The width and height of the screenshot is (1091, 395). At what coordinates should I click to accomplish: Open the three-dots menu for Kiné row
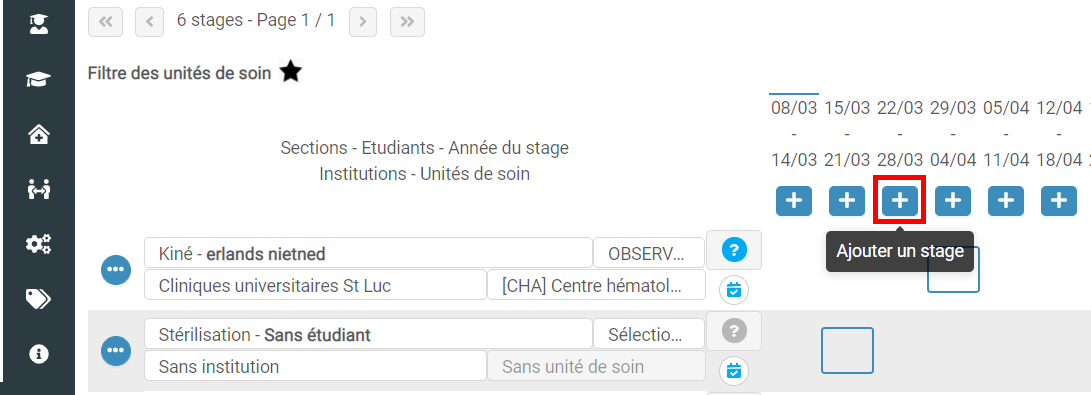[x=116, y=270]
